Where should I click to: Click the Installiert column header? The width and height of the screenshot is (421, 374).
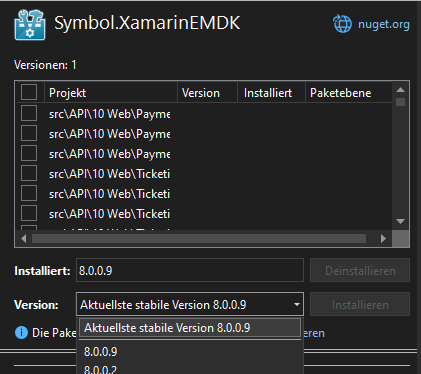(x=271, y=93)
